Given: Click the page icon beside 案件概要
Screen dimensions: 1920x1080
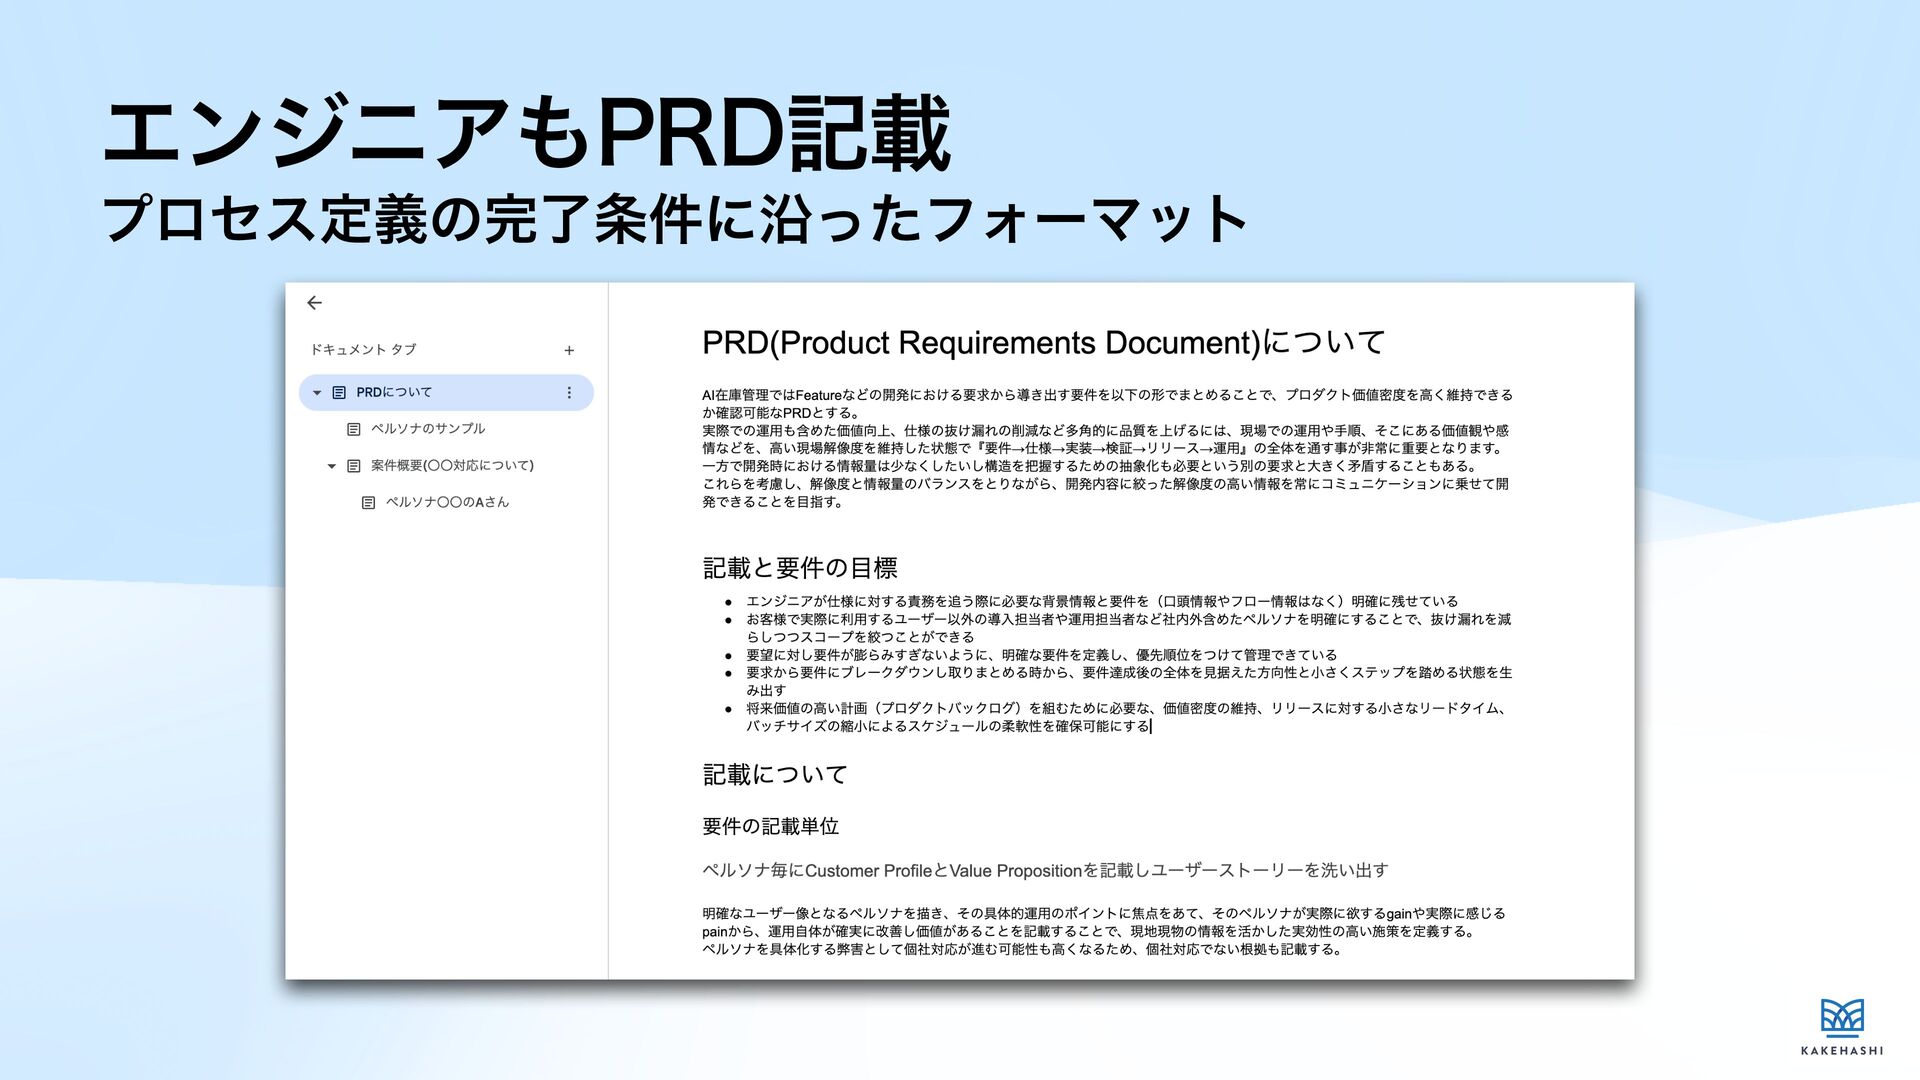Looking at the screenshot, I should [353, 466].
